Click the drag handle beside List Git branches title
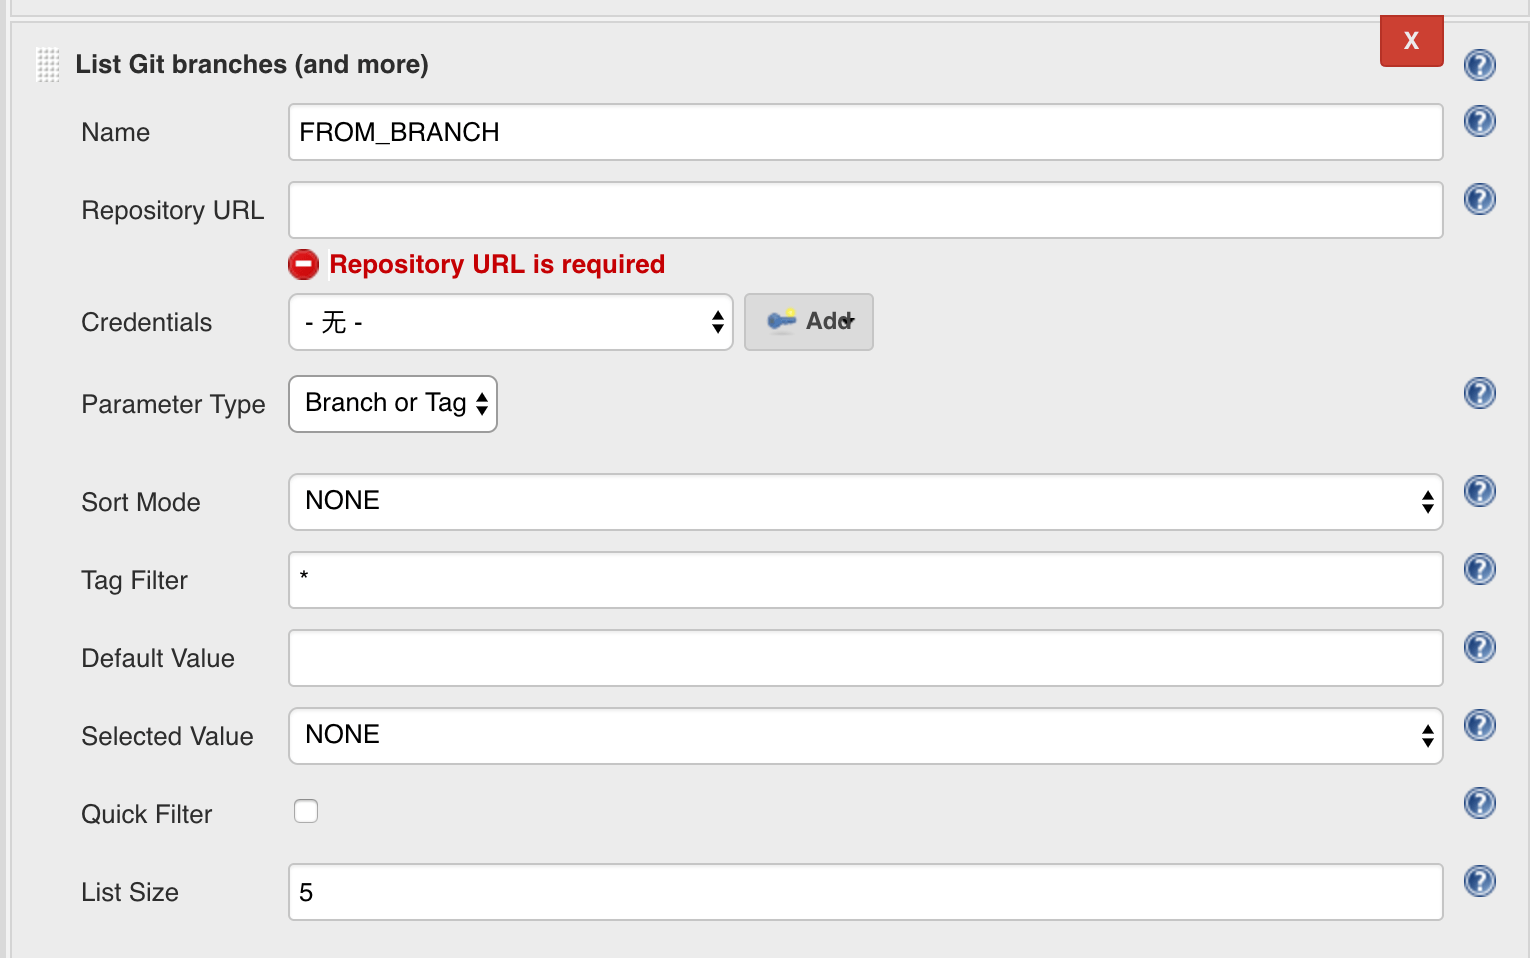The height and width of the screenshot is (958, 1530). (x=47, y=64)
